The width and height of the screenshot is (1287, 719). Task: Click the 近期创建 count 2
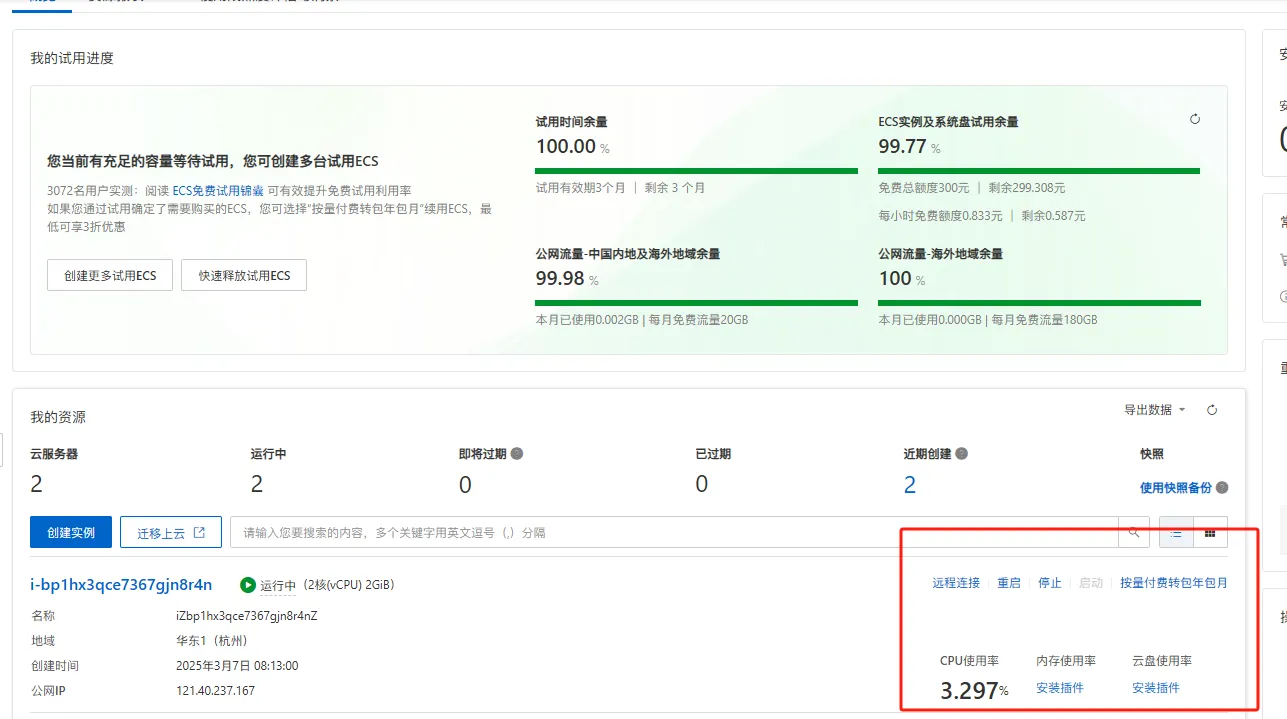click(x=910, y=485)
